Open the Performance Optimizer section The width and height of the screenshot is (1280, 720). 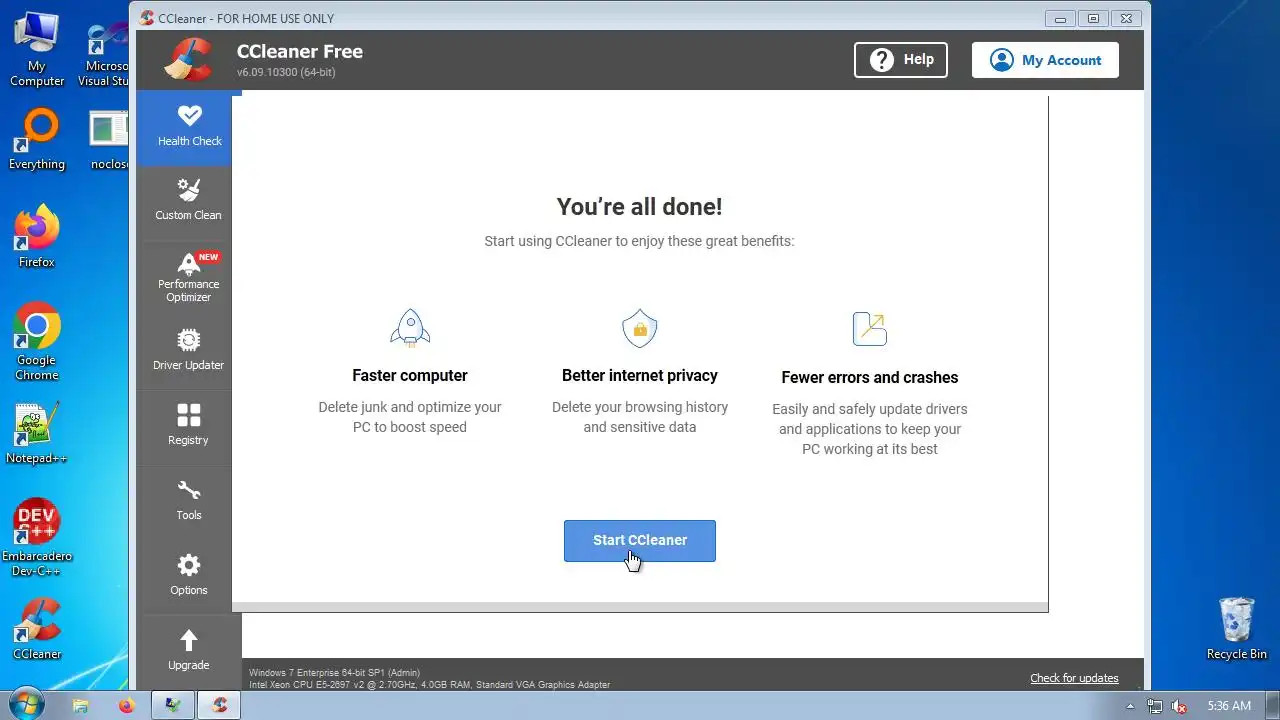click(x=188, y=277)
